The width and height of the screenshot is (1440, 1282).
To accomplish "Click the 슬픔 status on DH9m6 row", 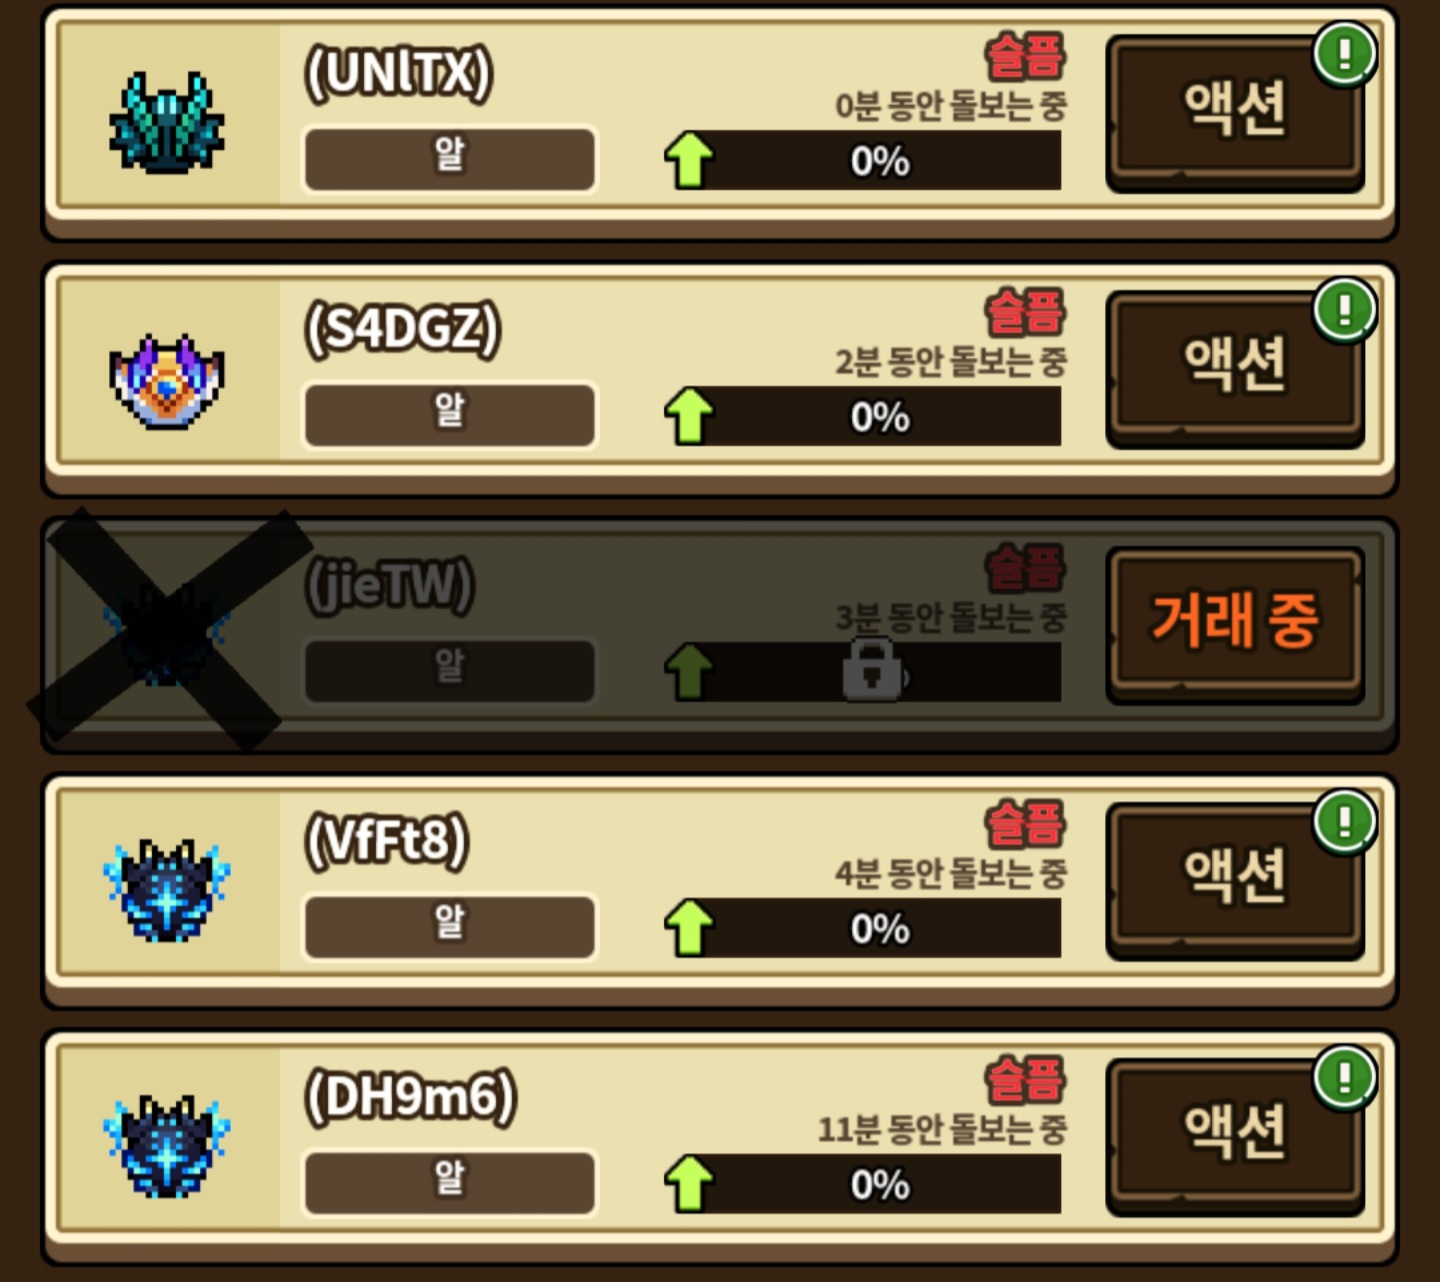I will pos(1026,1080).
